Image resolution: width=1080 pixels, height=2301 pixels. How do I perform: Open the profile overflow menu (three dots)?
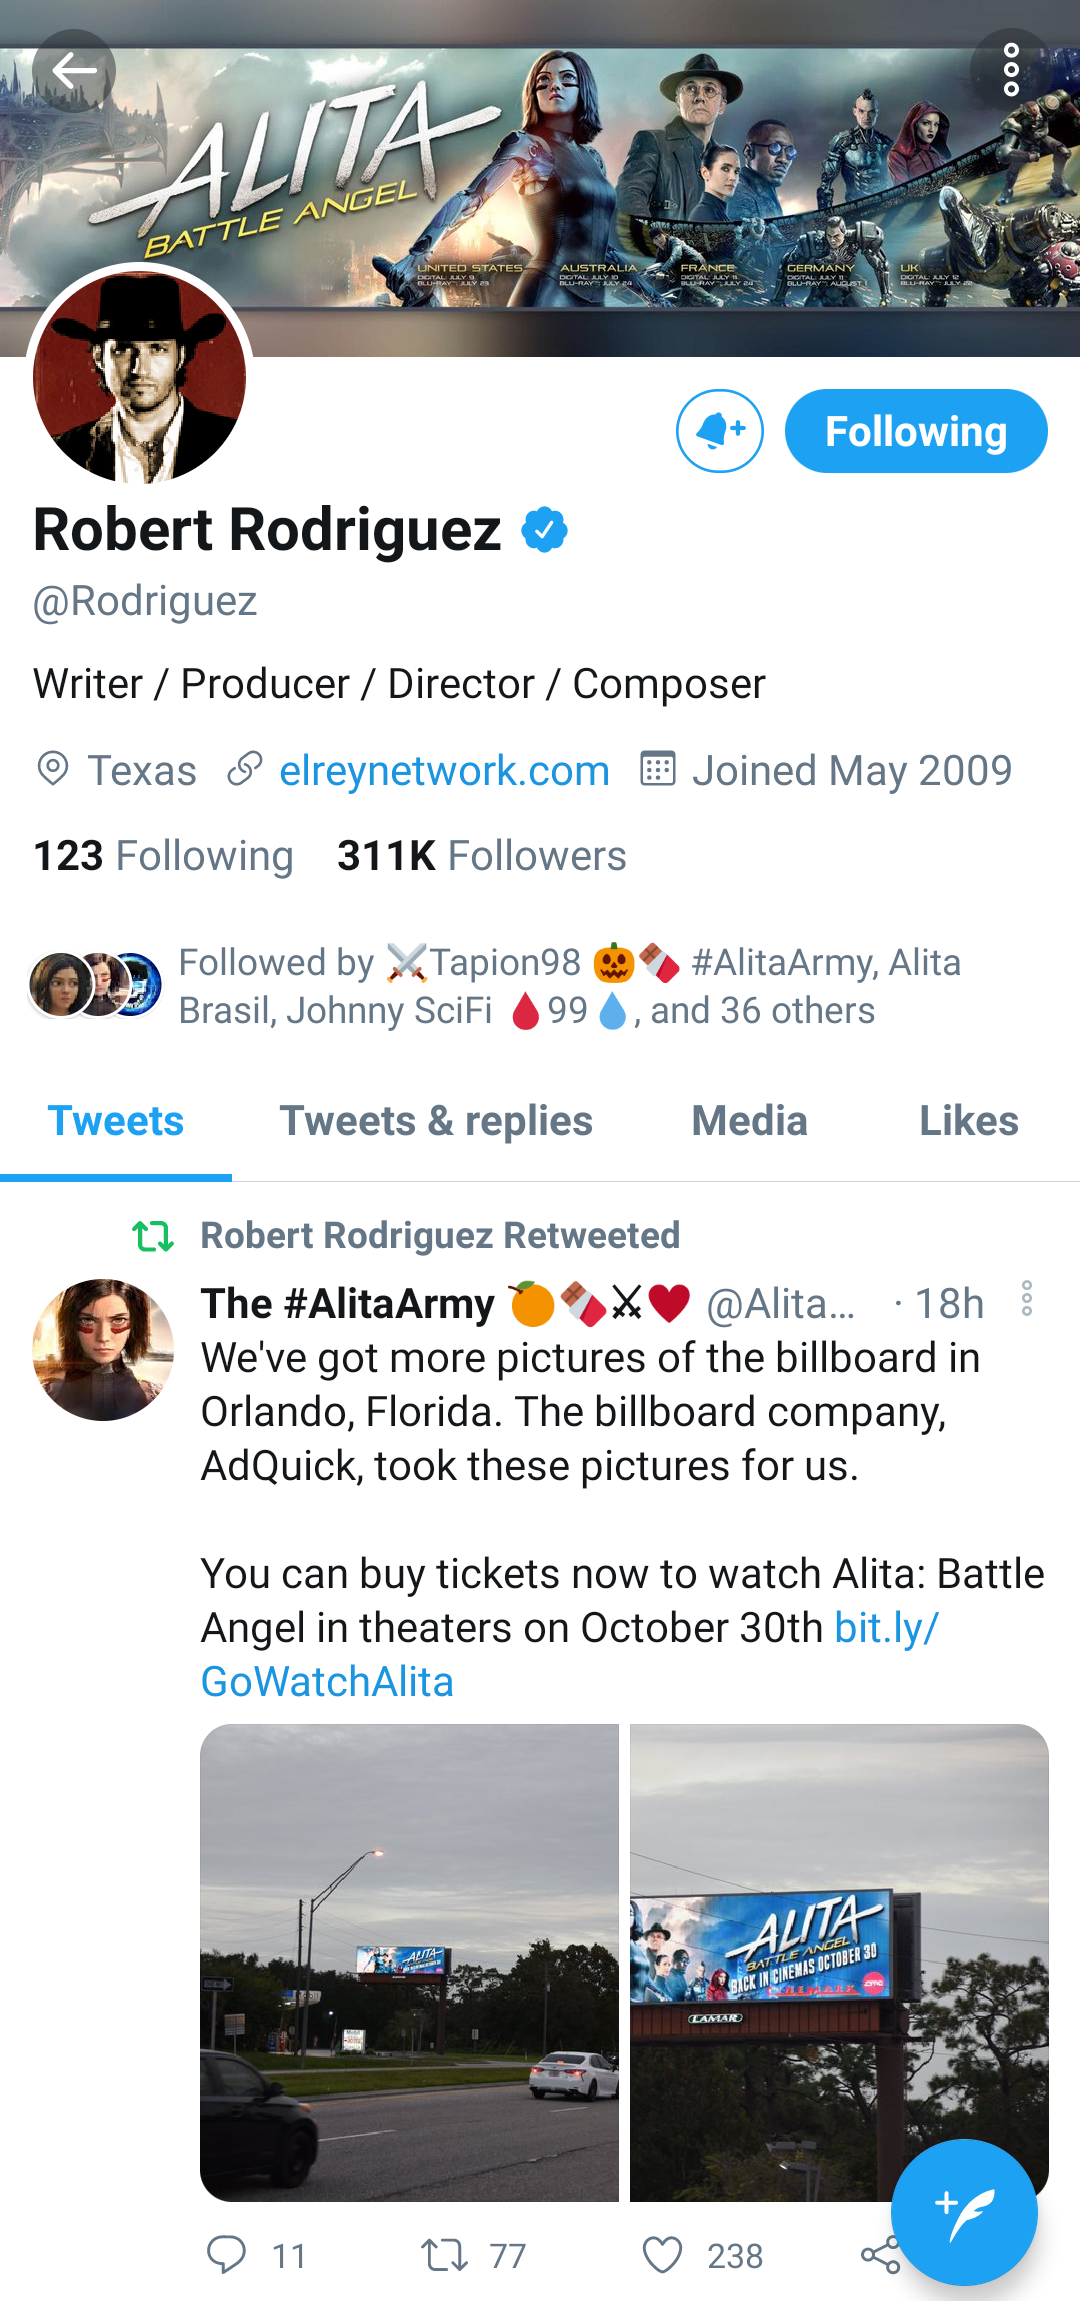[1011, 70]
